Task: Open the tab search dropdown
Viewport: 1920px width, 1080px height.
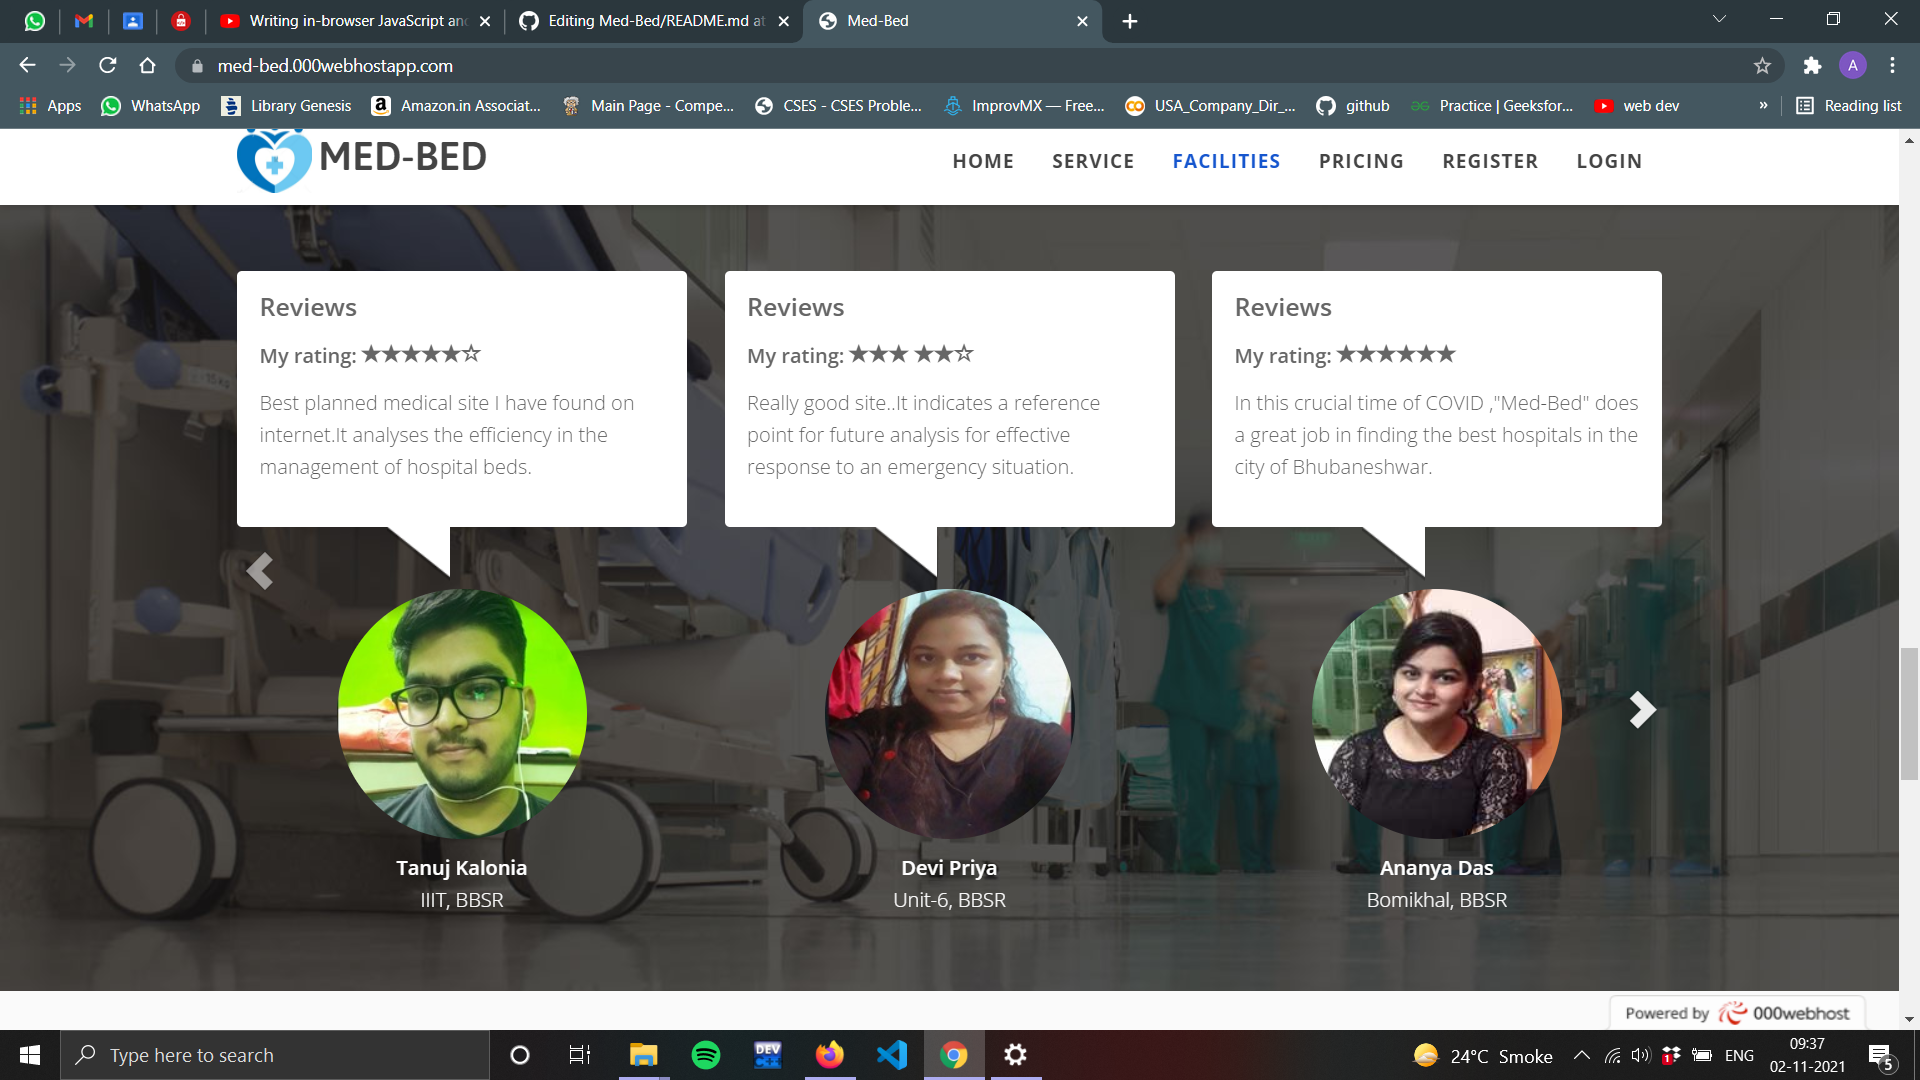Action: click(1718, 18)
